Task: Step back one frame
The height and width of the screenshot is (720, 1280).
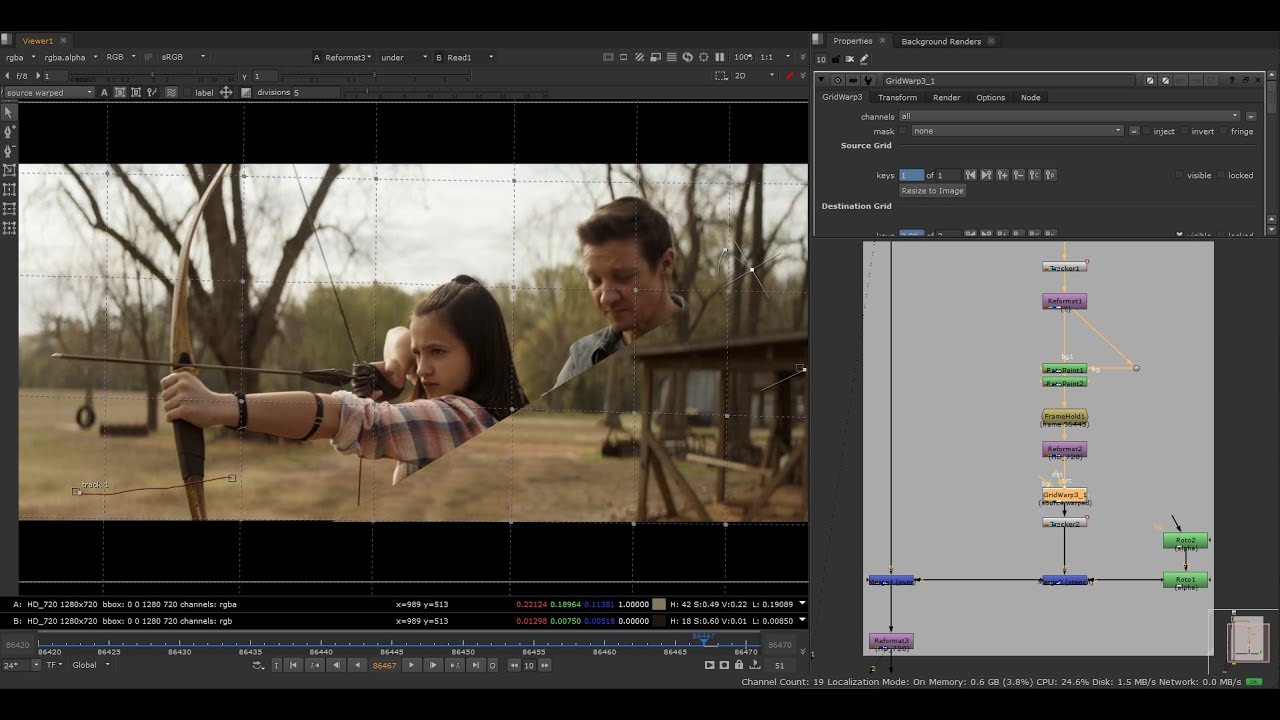Action: 336,665
